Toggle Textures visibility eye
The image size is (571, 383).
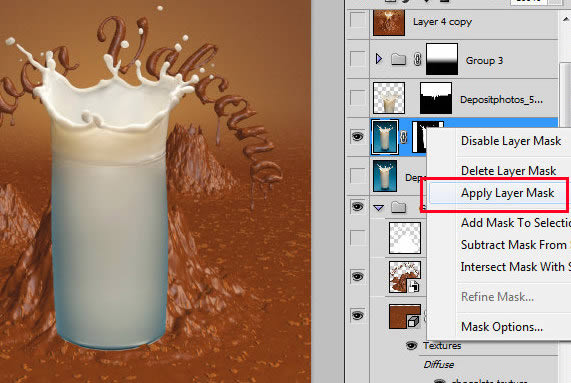(x=411, y=345)
